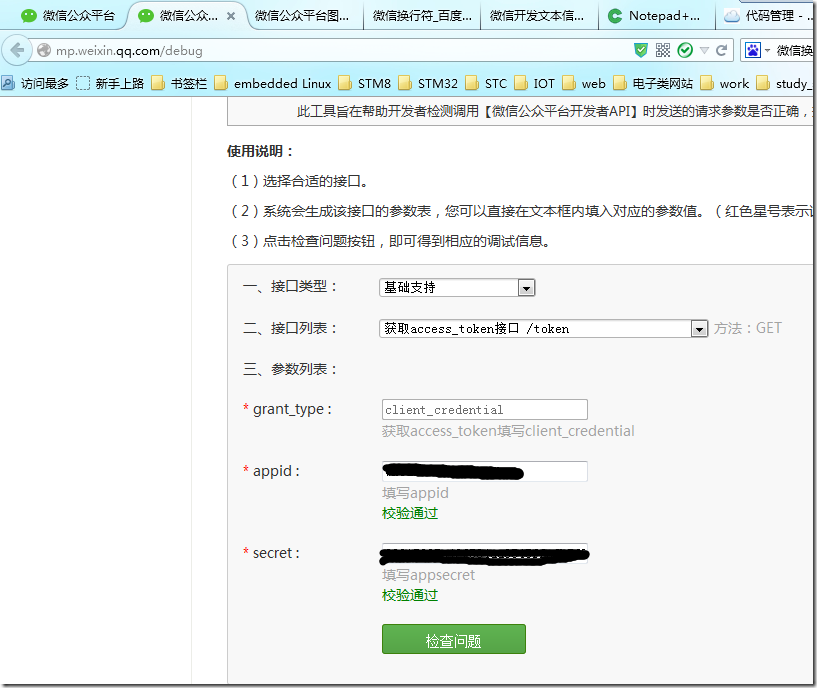Open 书签栏 bookmark folder
This screenshot has width=817, height=688.
pos(180,83)
